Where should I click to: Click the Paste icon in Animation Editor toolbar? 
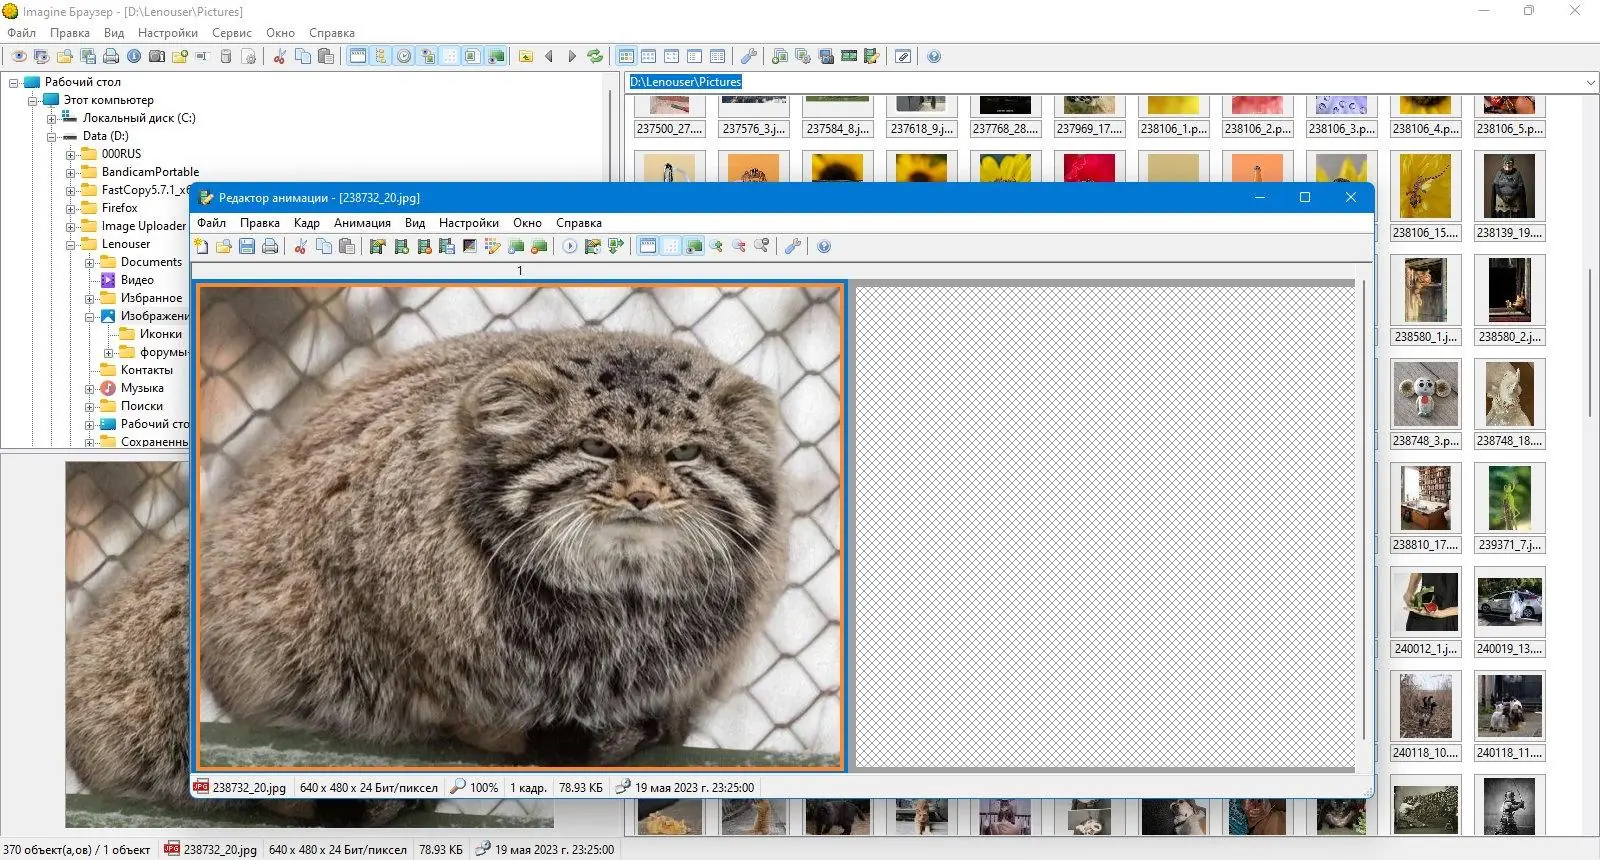coord(347,246)
